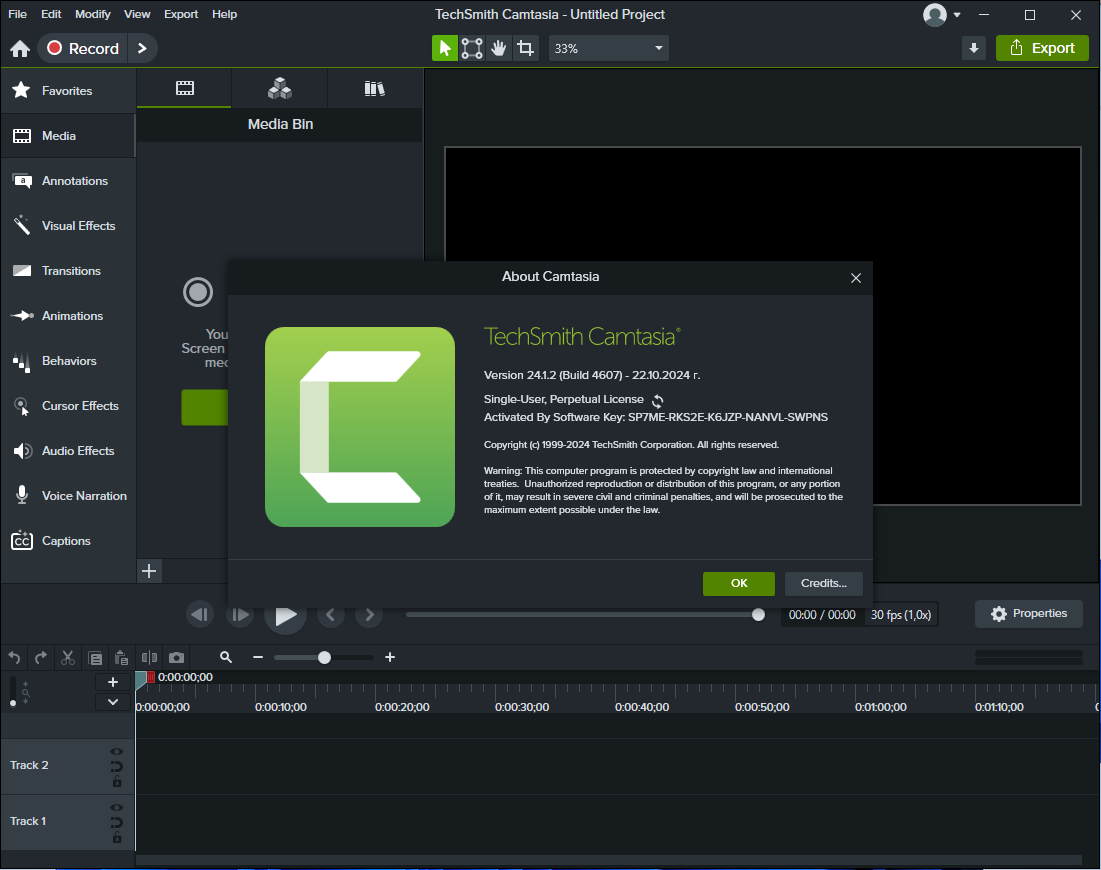Click OK in About Camtasia dialog
Screen dimensions: 1101x870
coord(738,584)
